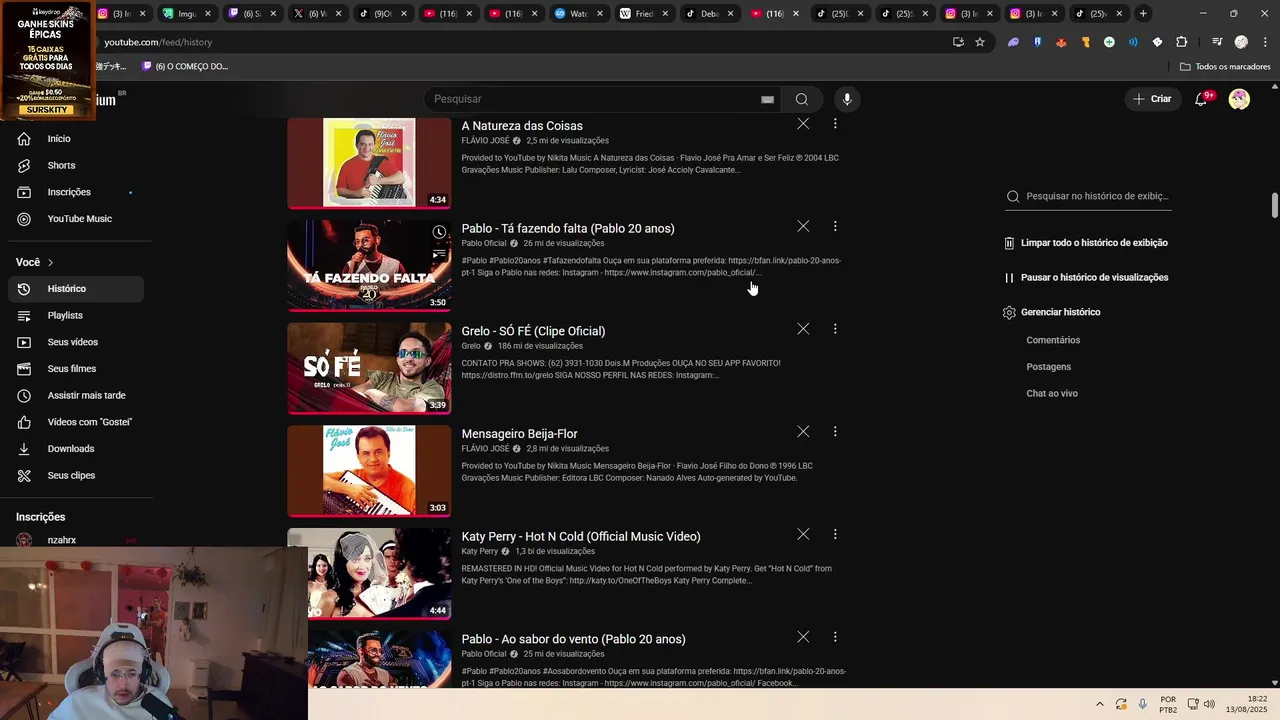Screen dimensions: 1280x720
Task: Click the Grelo - SÓ FÉ thumbnail
Action: pyautogui.click(x=369, y=368)
